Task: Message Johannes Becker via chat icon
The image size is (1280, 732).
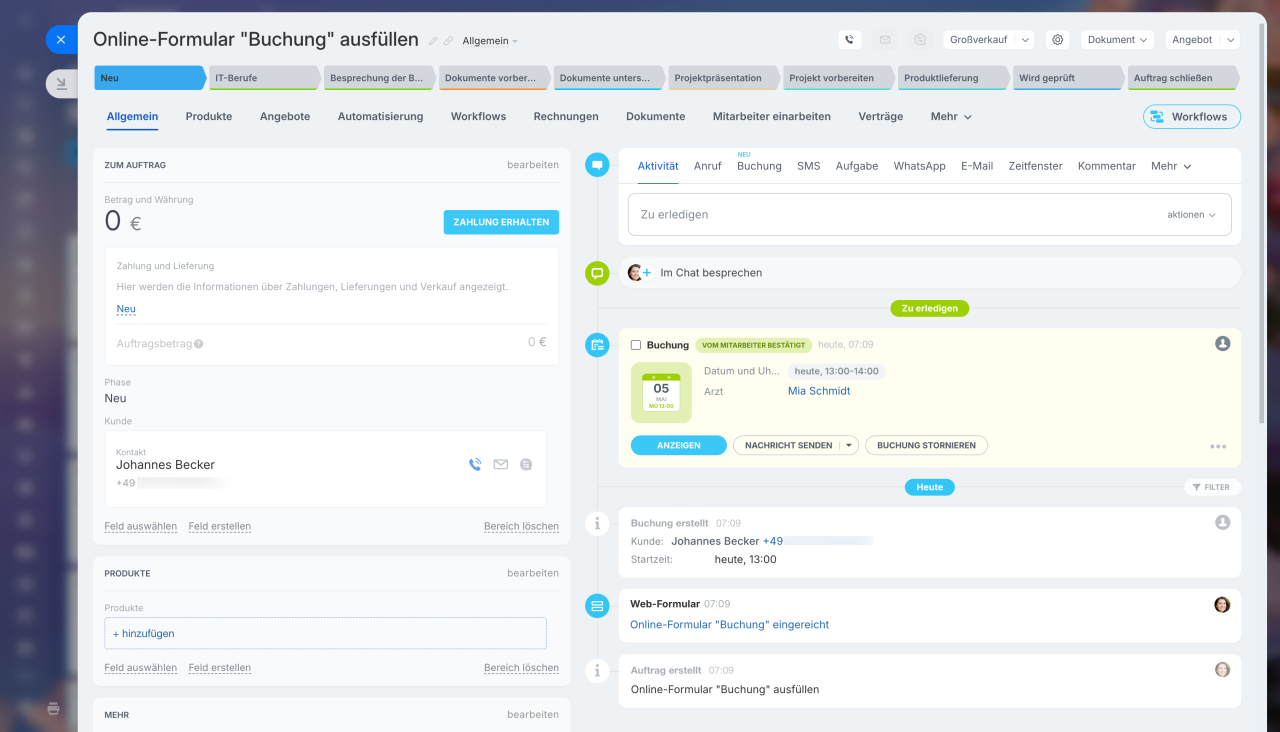Action: click(526, 464)
